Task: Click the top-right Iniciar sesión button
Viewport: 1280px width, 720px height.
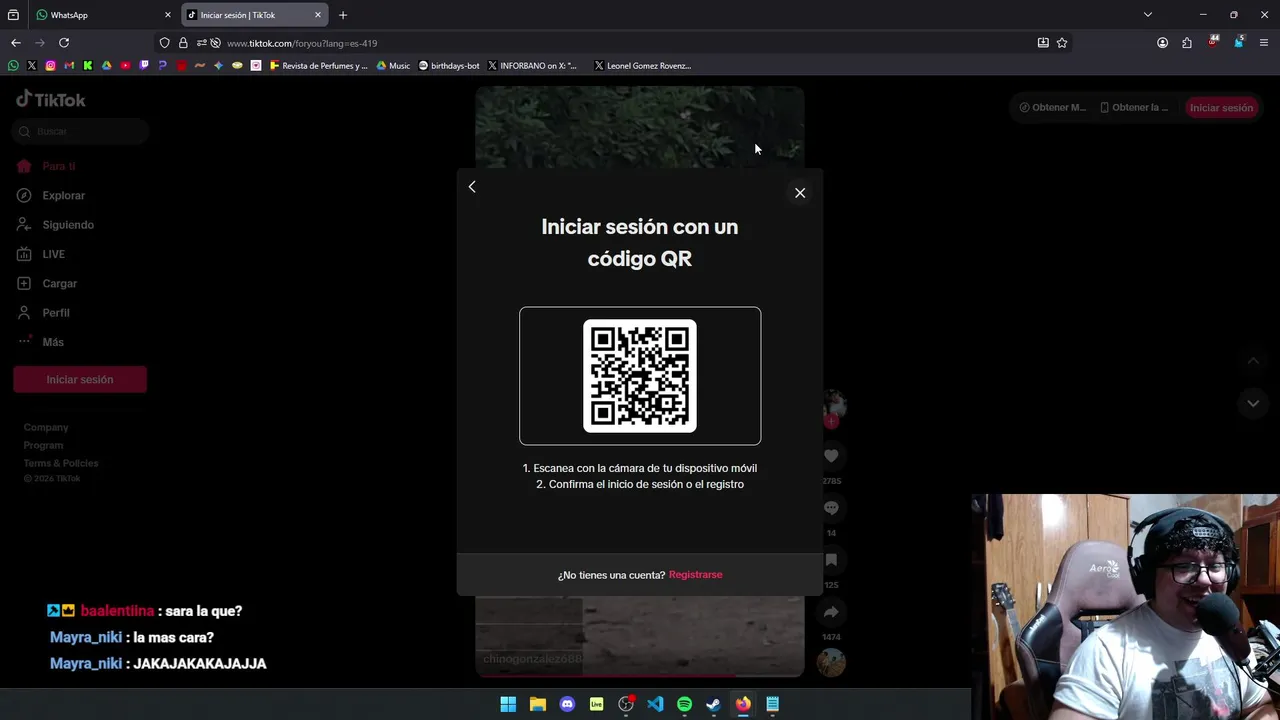Action: tap(1221, 108)
